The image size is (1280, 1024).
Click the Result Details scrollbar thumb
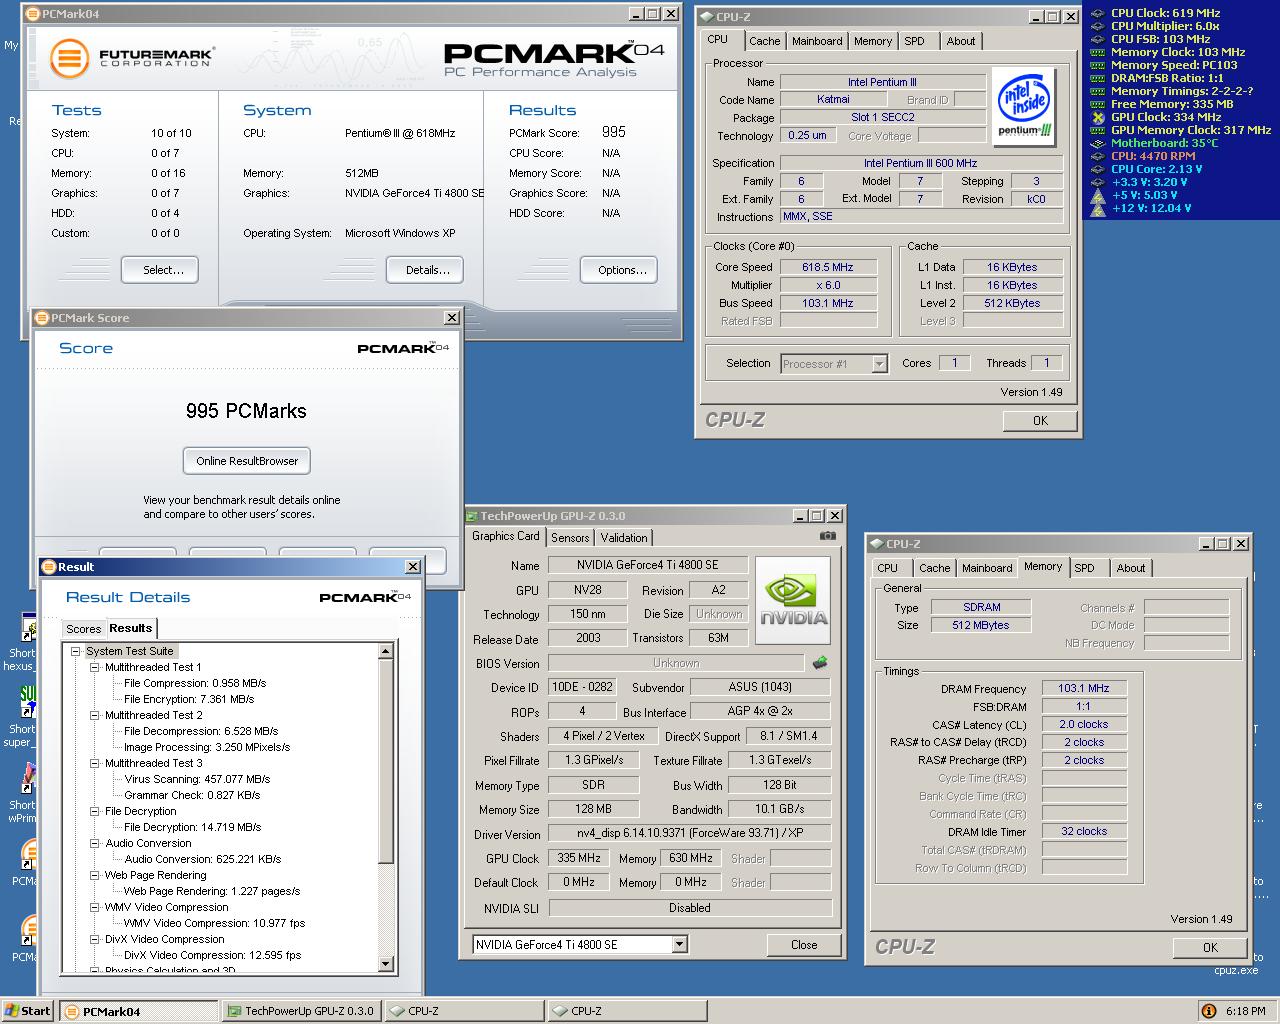coord(386,760)
